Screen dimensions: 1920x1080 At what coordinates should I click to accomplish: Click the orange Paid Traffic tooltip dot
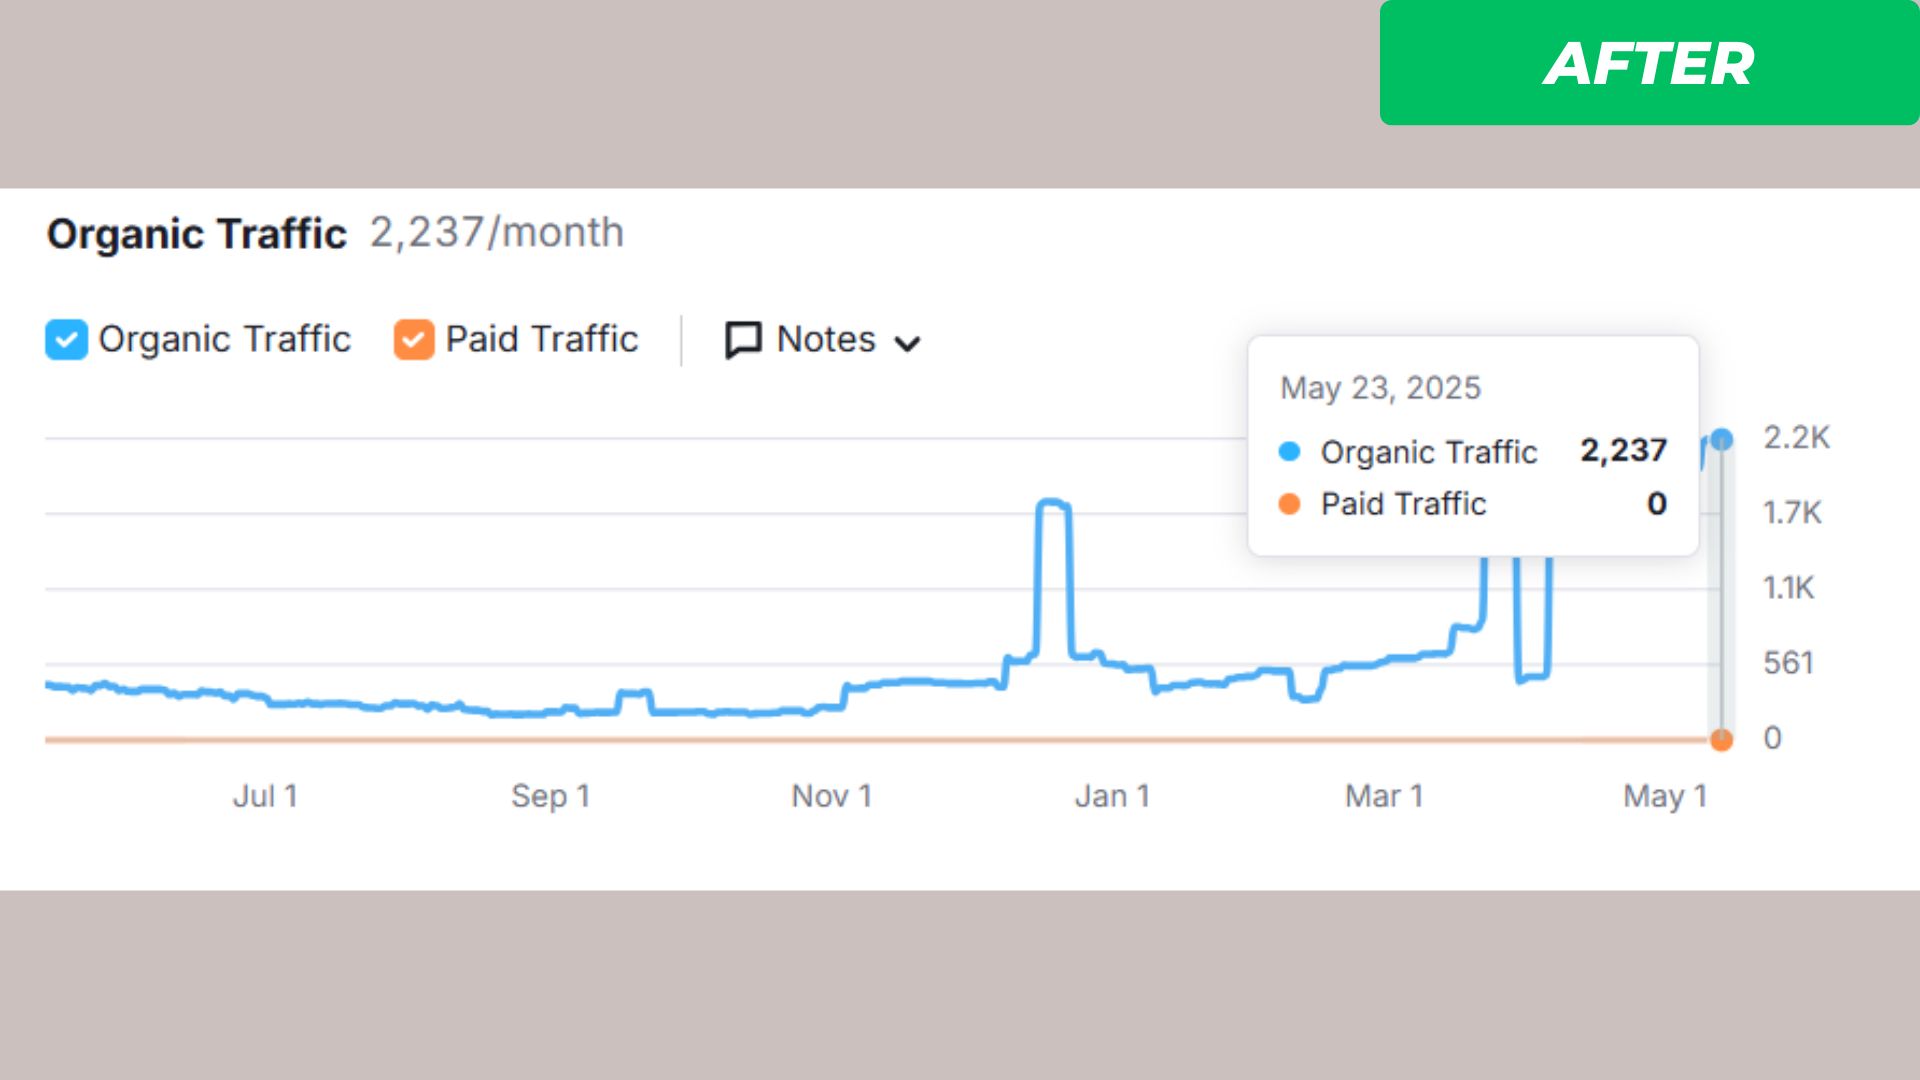pos(1289,504)
